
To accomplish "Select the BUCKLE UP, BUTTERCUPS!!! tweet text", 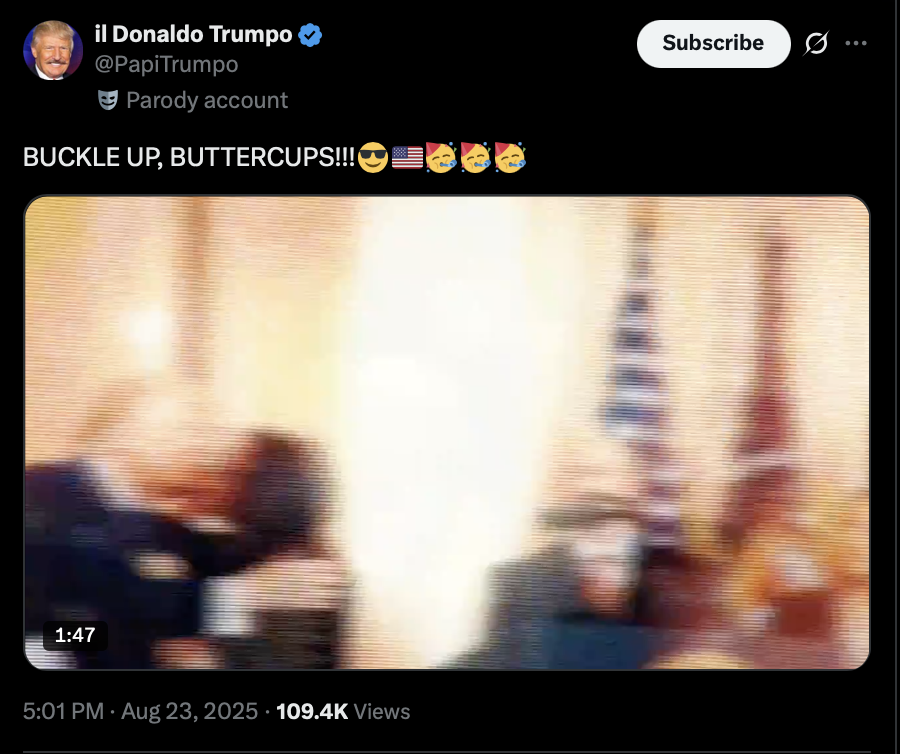I will (x=189, y=157).
